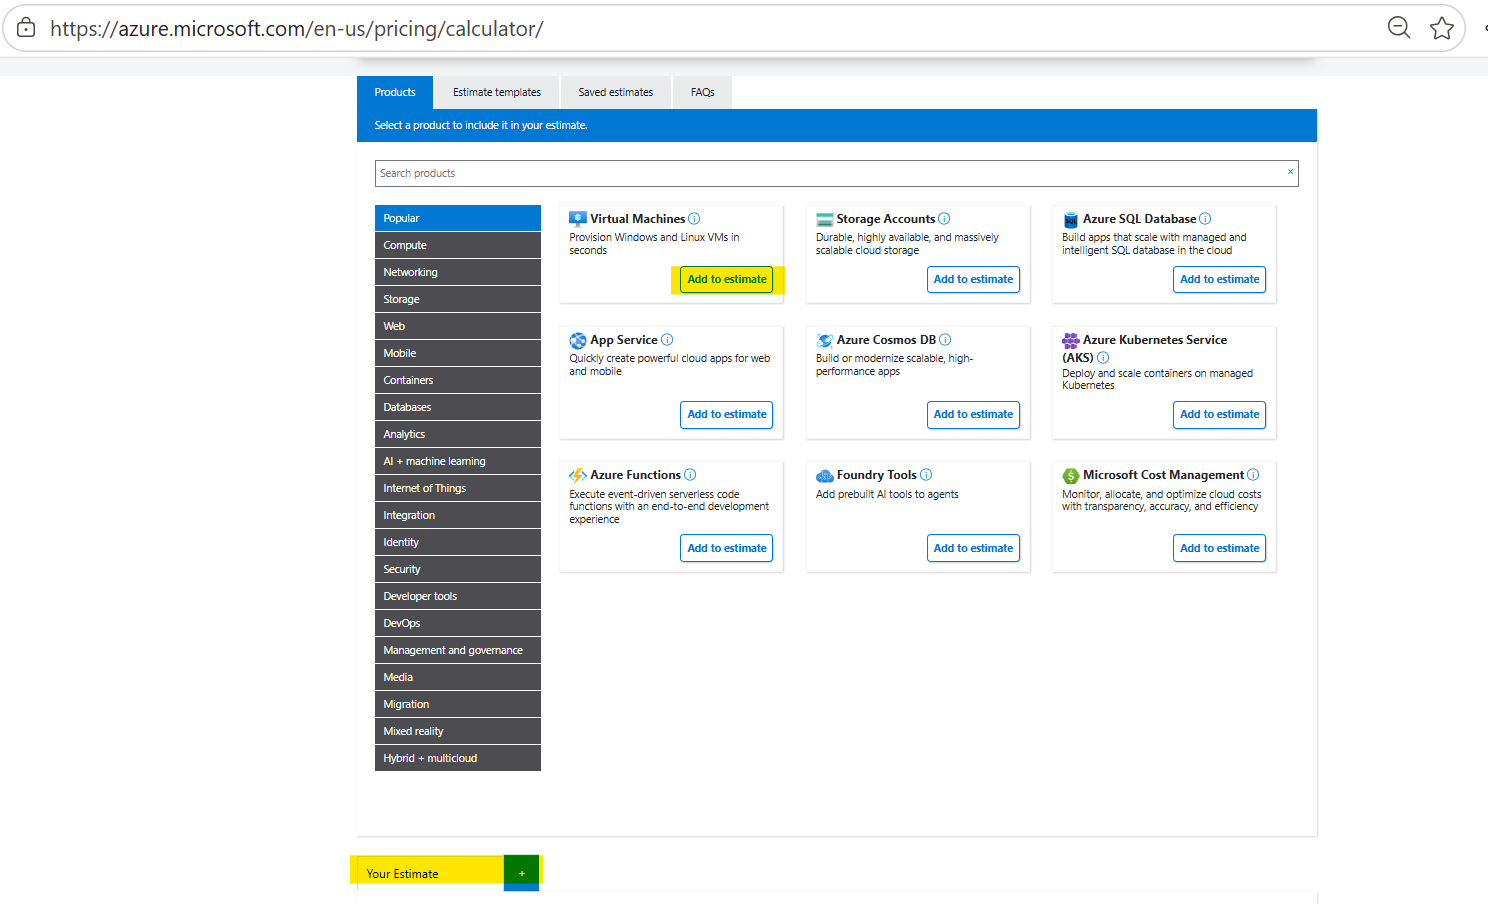Select the Identity category
The height and width of the screenshot is (904, 1488).
click(458, 542)
